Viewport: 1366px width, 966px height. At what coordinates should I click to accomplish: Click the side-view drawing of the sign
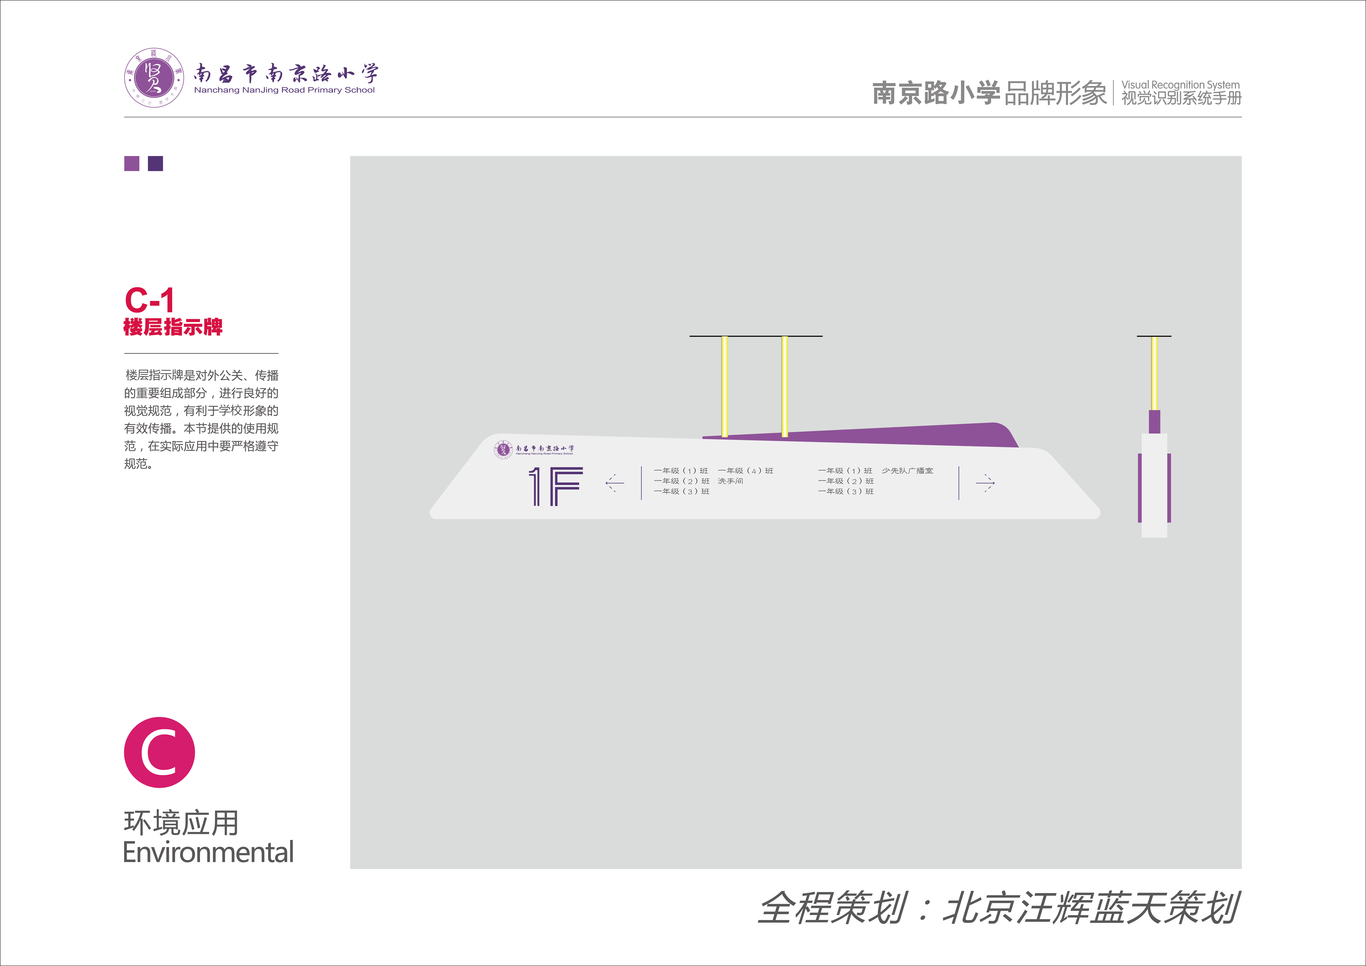(x=1154, y=437)
